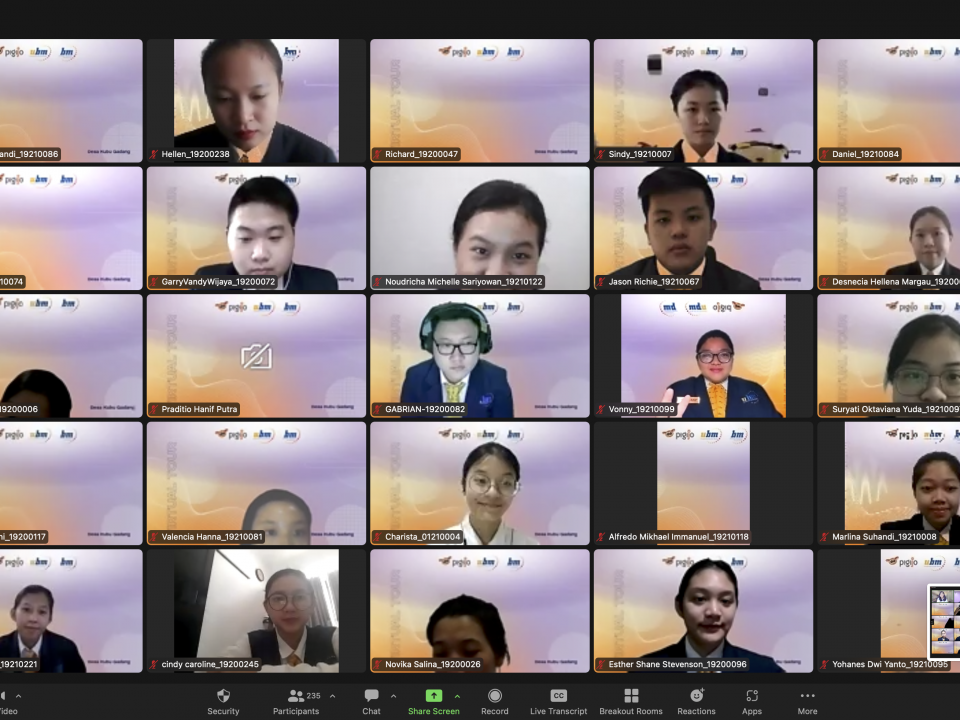Click muted mic icon beside Valencia Hanna_19210081
This screenshot has width=960, height=720.
click(x=154, y=537)
